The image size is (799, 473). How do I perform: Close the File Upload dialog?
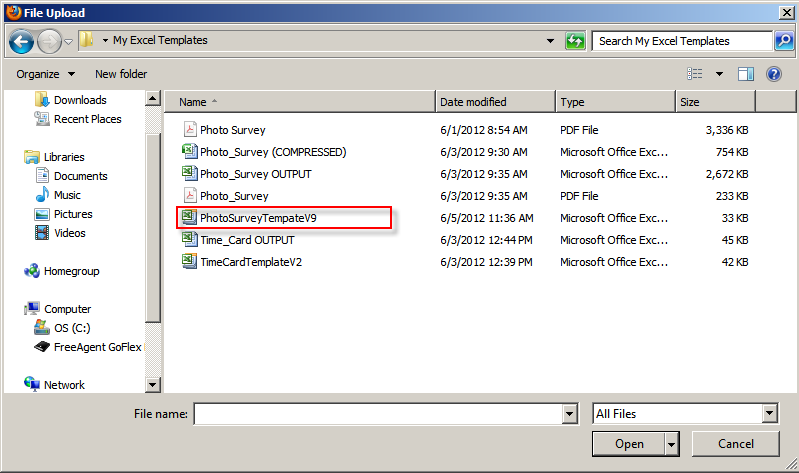coord(787,13)
